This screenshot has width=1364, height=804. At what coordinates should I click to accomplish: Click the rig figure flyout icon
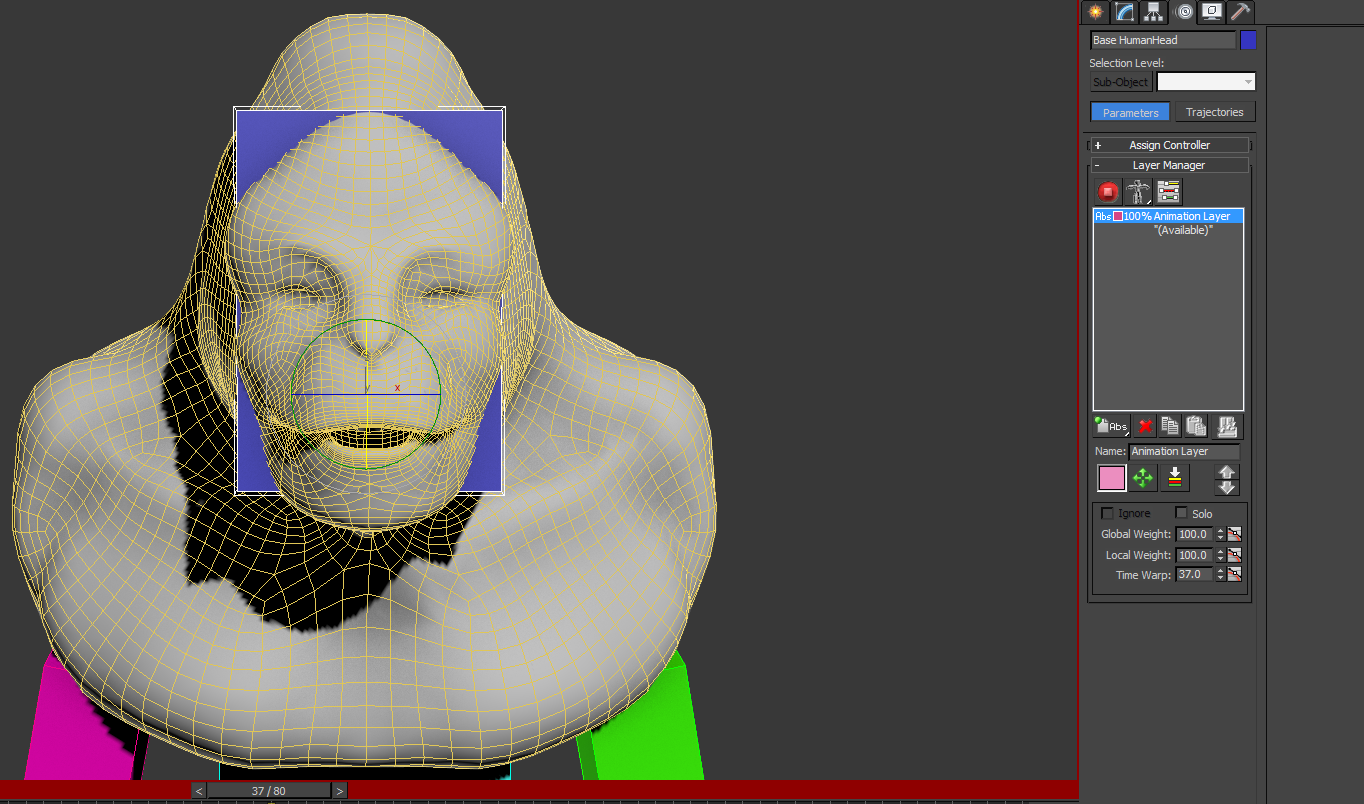tap(1138, 192)
